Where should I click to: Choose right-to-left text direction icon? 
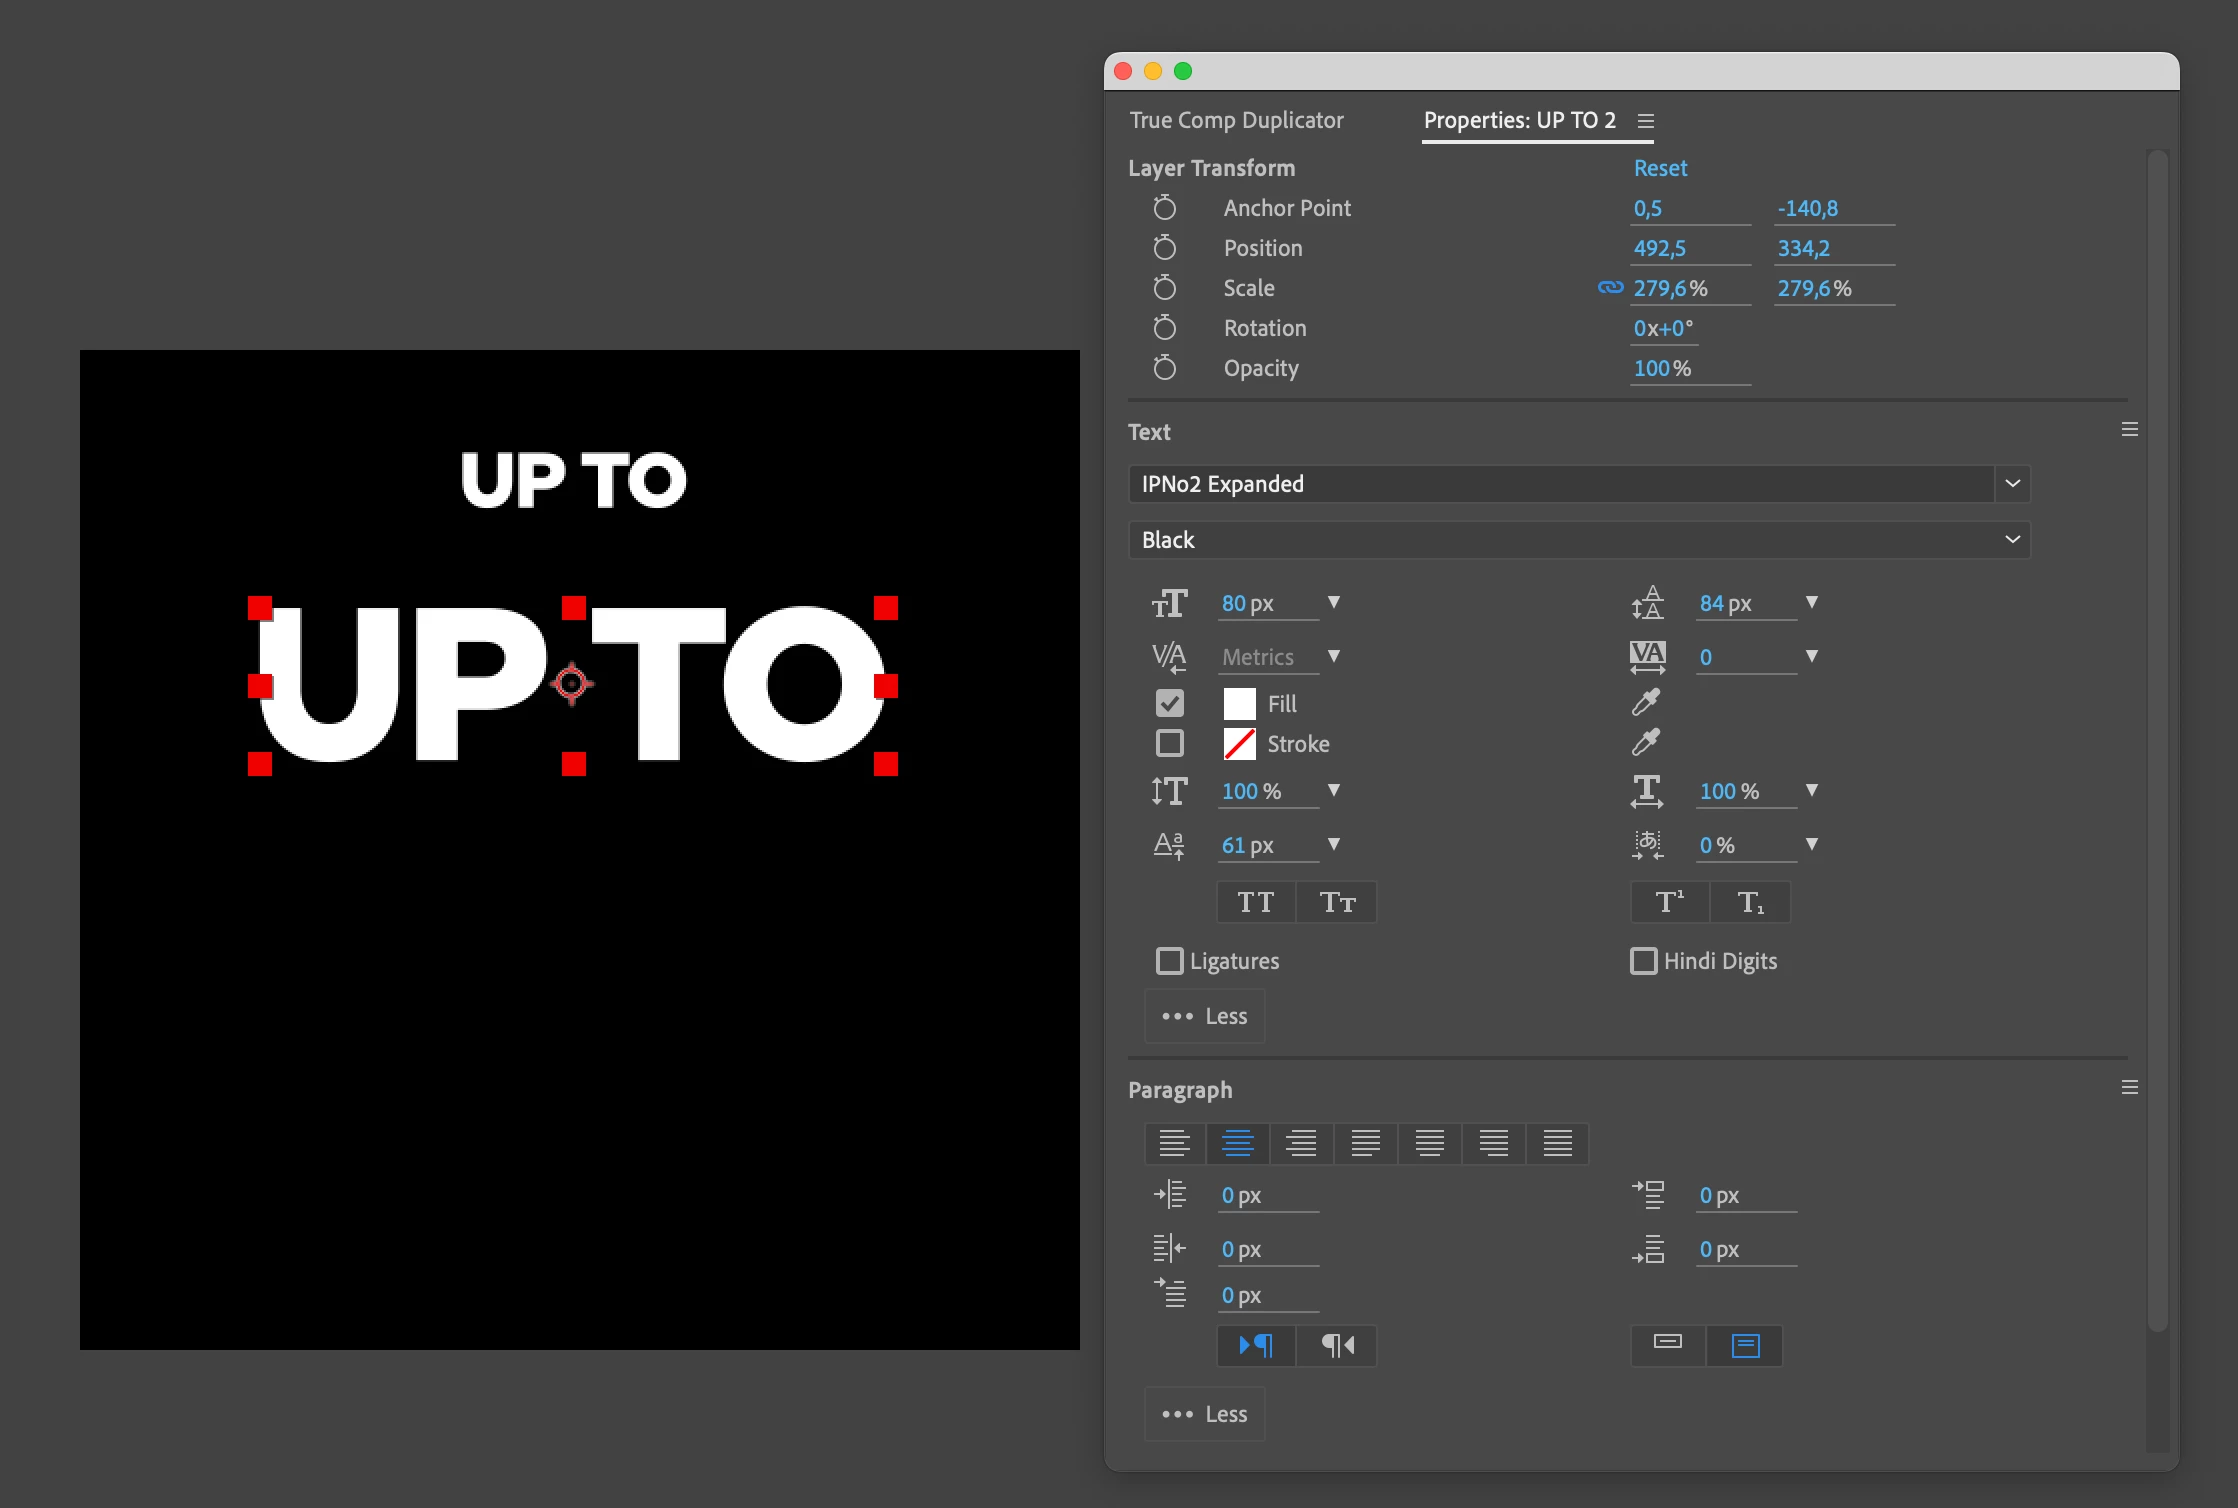[1337, 1345]
